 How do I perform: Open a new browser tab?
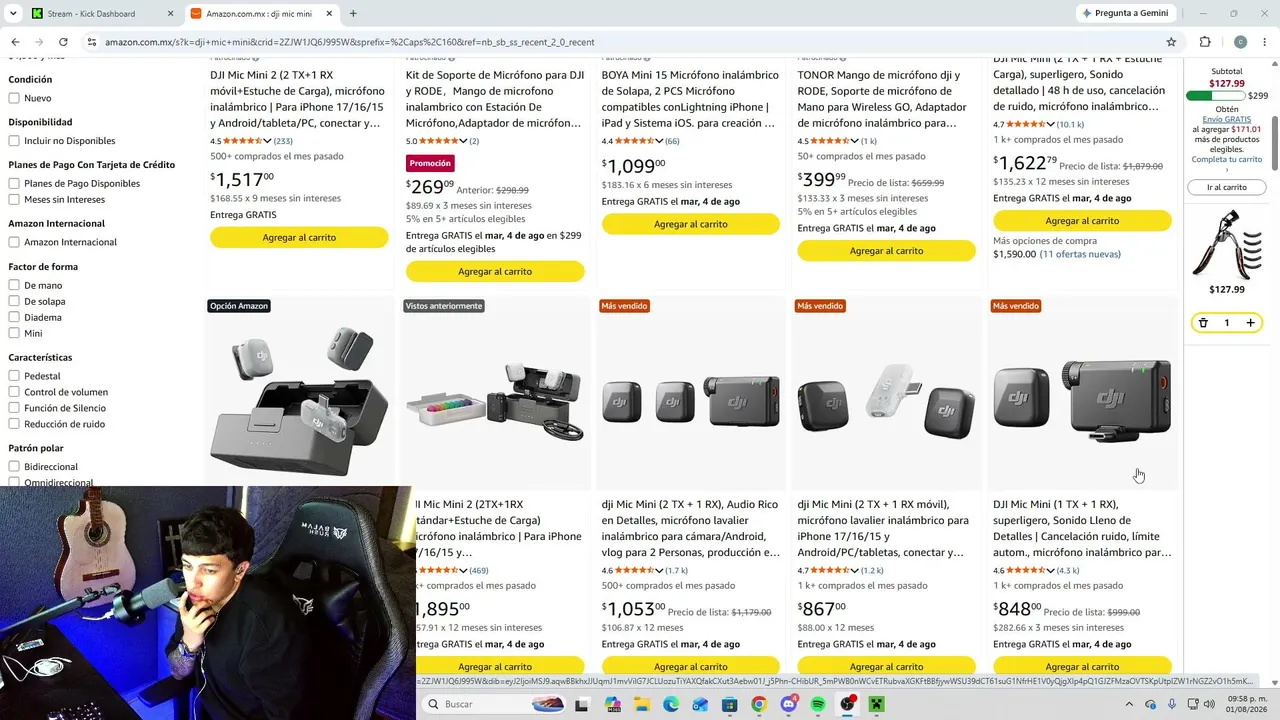coord(353,14)
